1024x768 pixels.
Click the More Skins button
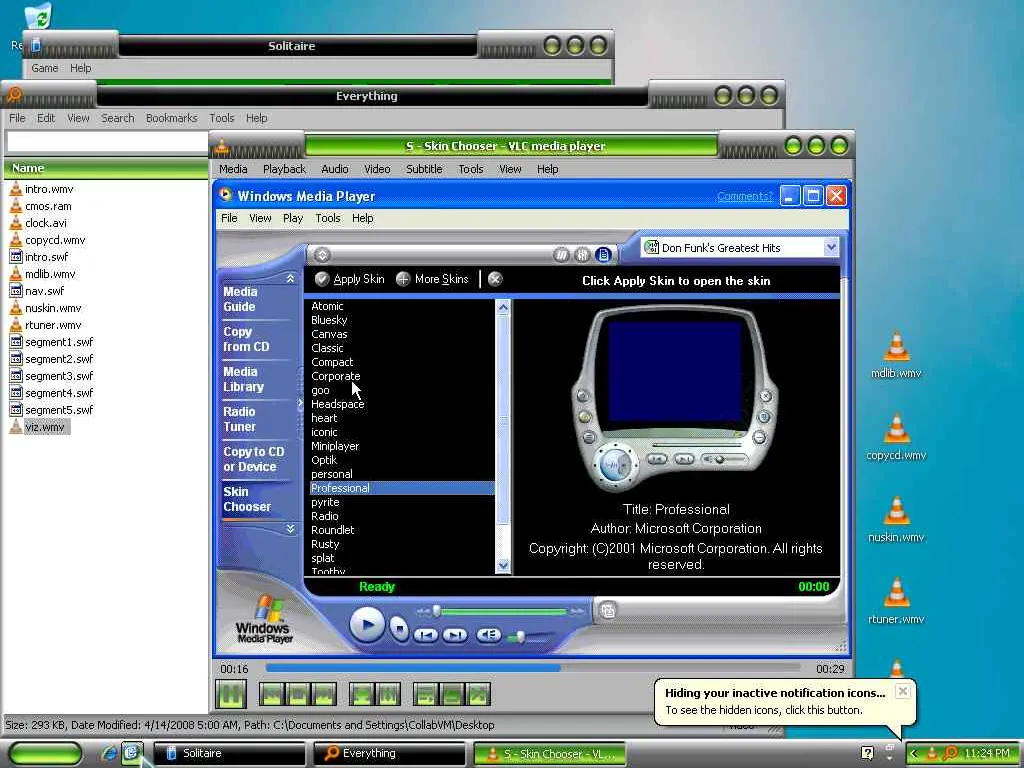tap(432, 279)
